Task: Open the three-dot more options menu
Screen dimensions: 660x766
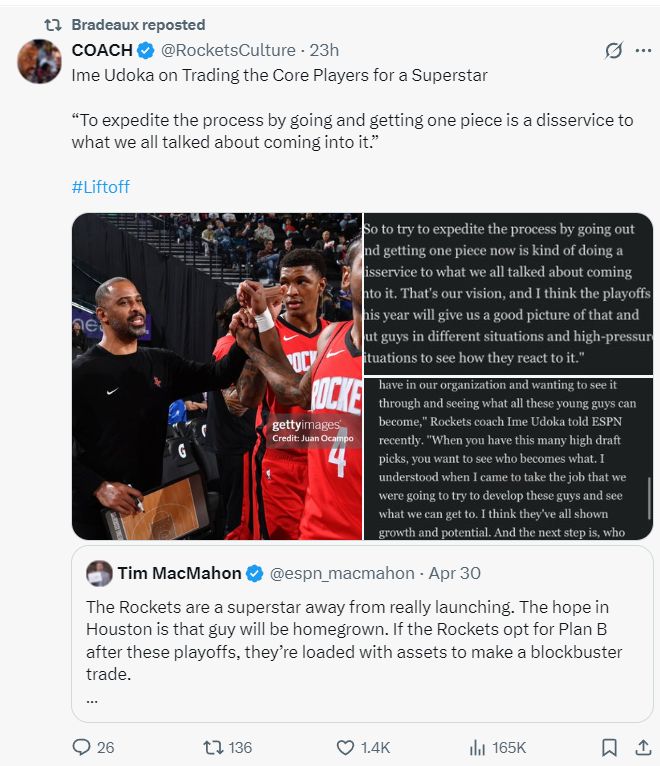Action: pyautogui.click(x=643, y=51)
